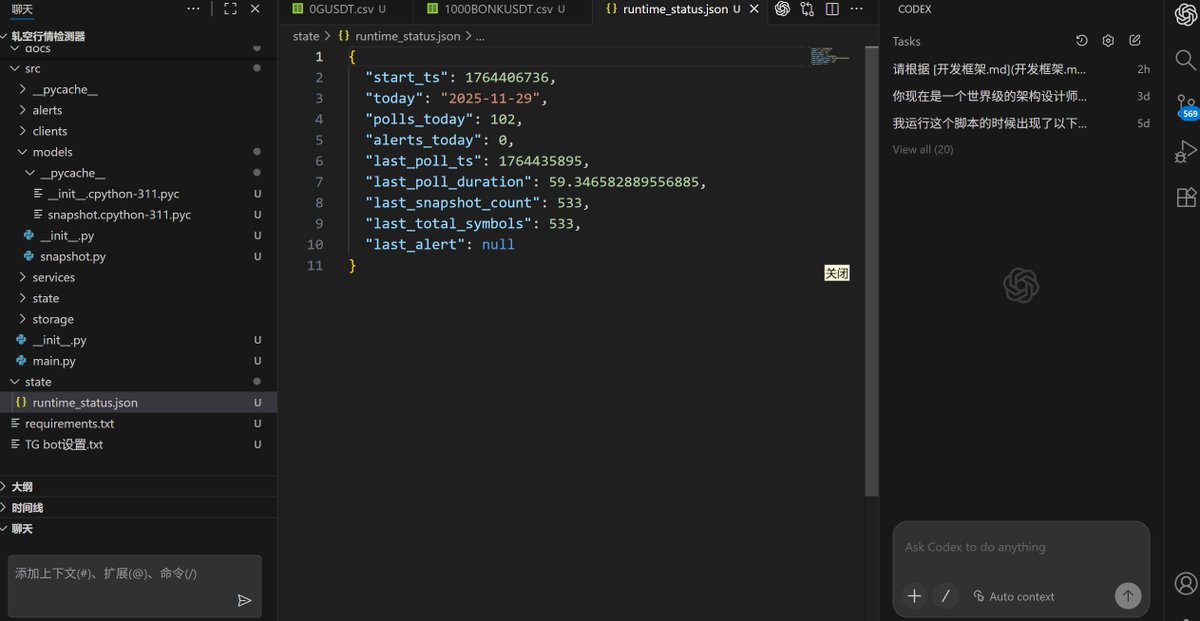
Task: Open more actions in chat panel header
Action: [x=194, y=9]
